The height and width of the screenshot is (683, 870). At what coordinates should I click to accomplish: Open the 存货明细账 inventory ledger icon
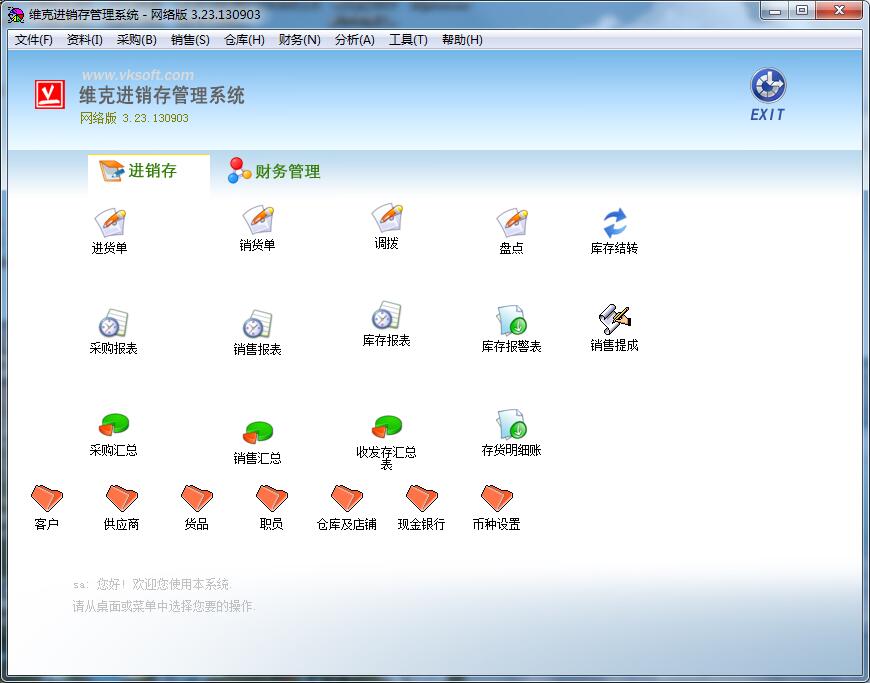click(x=511, y=433)
